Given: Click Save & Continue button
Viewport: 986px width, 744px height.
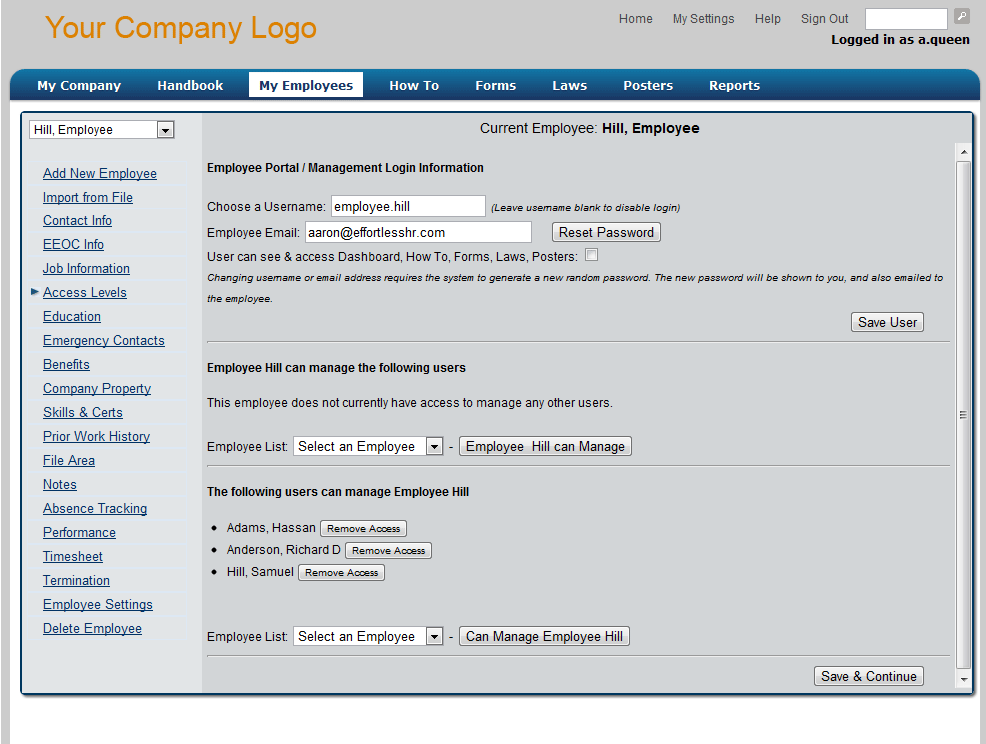Looking at the screenshot, I should click(868, 677).
